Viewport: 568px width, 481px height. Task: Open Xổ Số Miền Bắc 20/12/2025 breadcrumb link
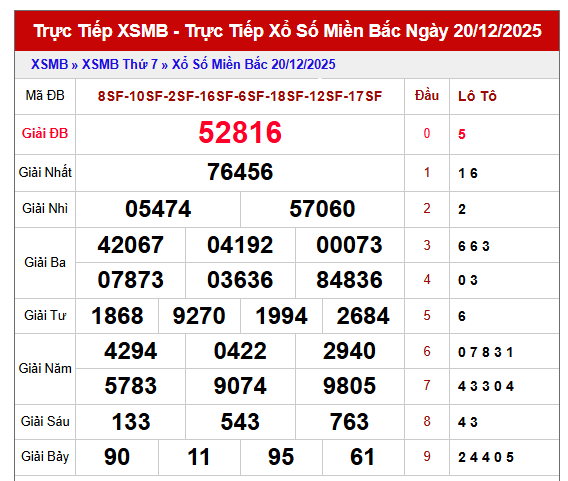pyautogui.click(x=253, y=64)
